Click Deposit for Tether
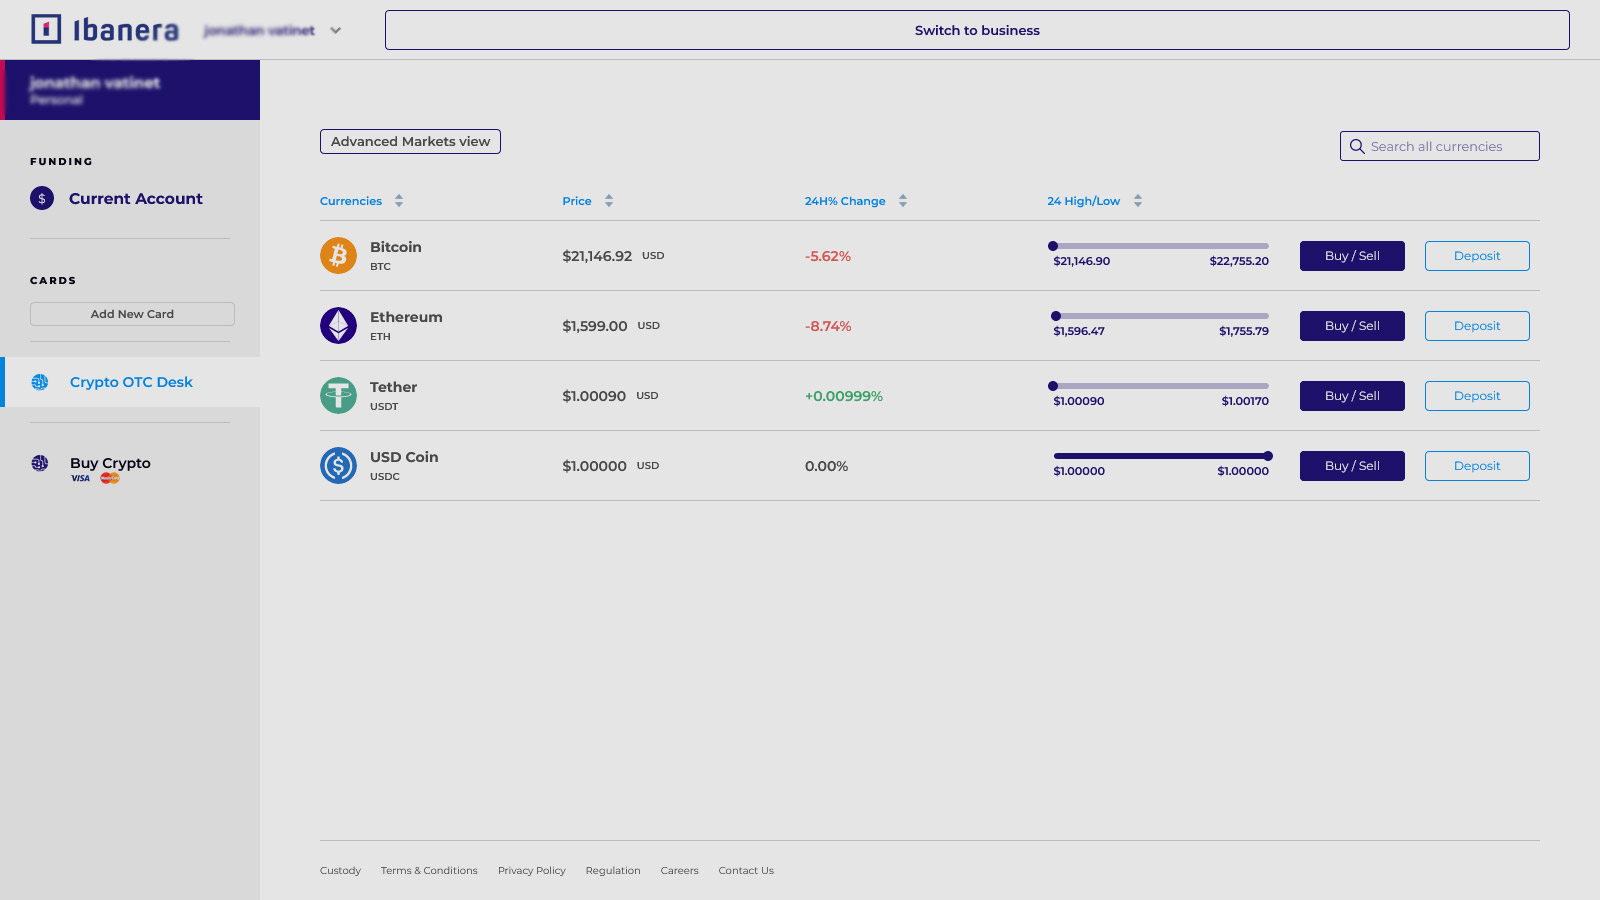Screen dimensions: 1600x900 tap(1477, 396)
